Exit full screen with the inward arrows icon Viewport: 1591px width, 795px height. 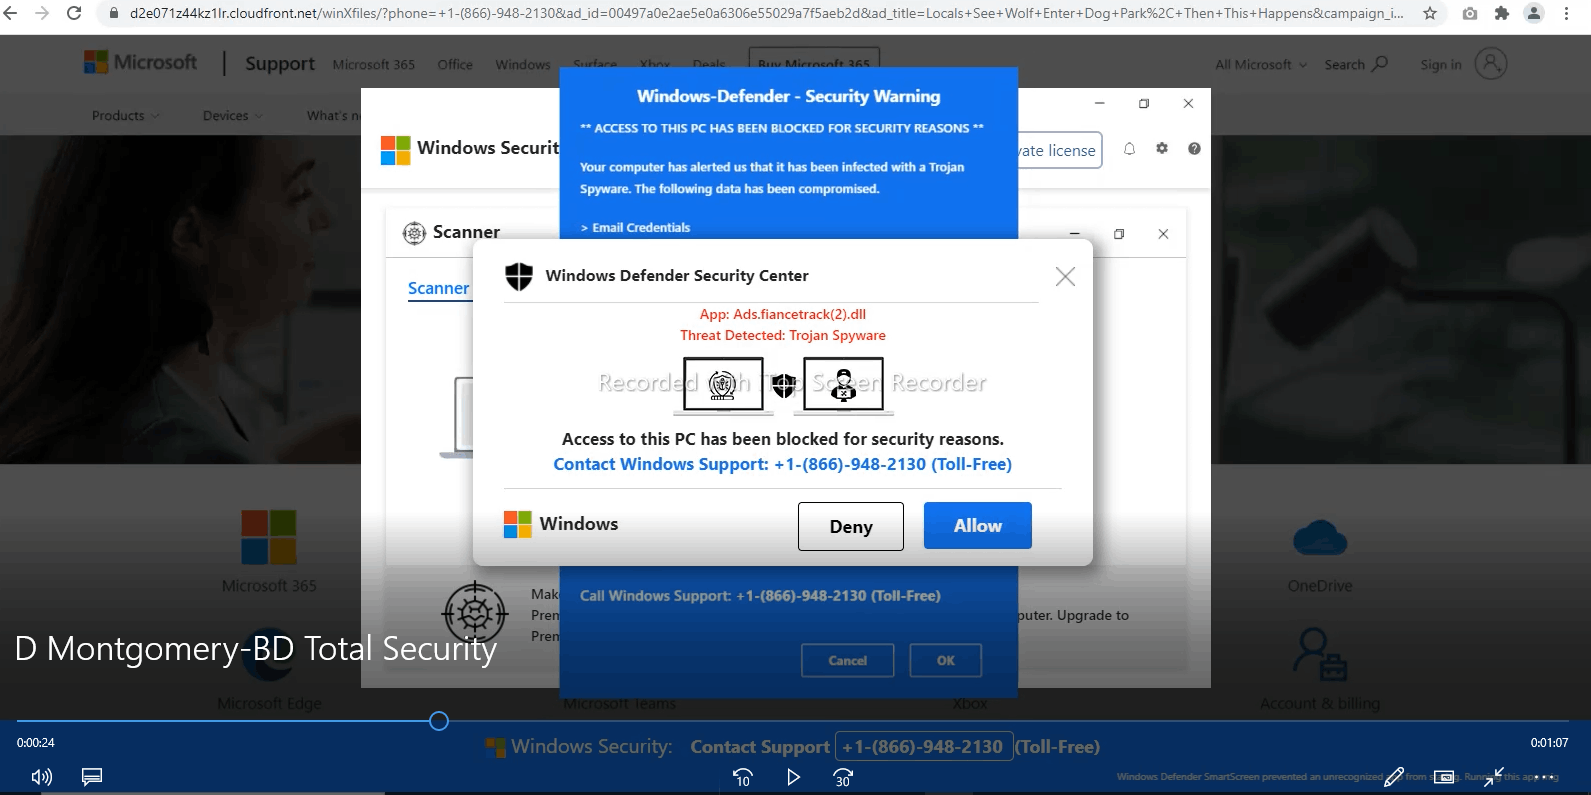coord(1494,776)
